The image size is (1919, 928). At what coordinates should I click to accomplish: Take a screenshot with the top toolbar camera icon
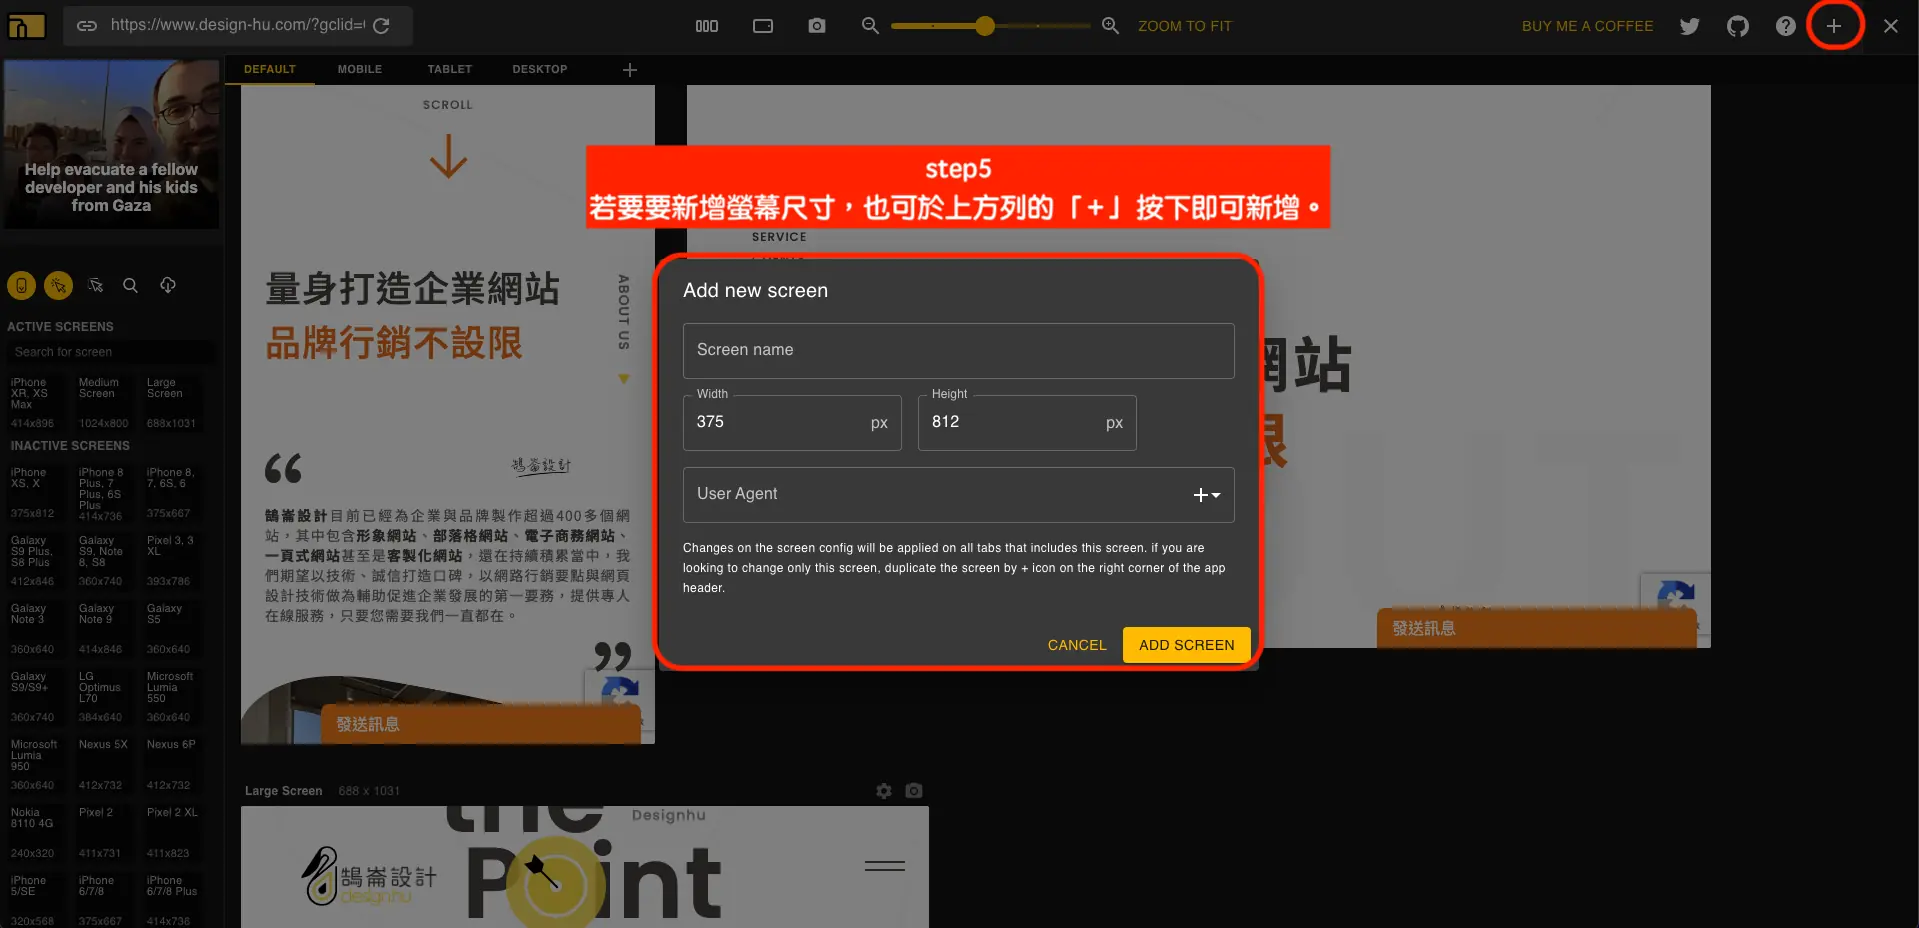(x=817, y=26)
